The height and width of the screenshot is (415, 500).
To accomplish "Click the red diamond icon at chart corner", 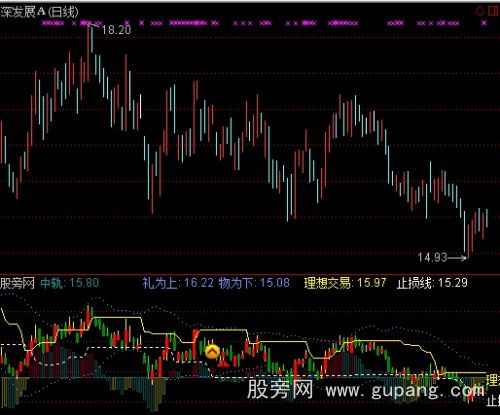I will tap(480, 12).
